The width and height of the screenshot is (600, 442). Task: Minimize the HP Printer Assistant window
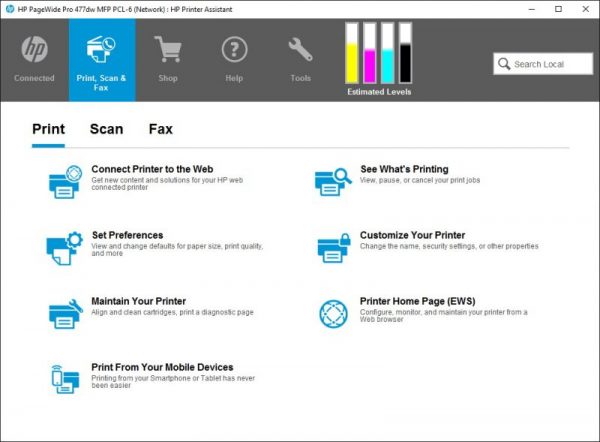pyautogui.click(x=532, y=9)
